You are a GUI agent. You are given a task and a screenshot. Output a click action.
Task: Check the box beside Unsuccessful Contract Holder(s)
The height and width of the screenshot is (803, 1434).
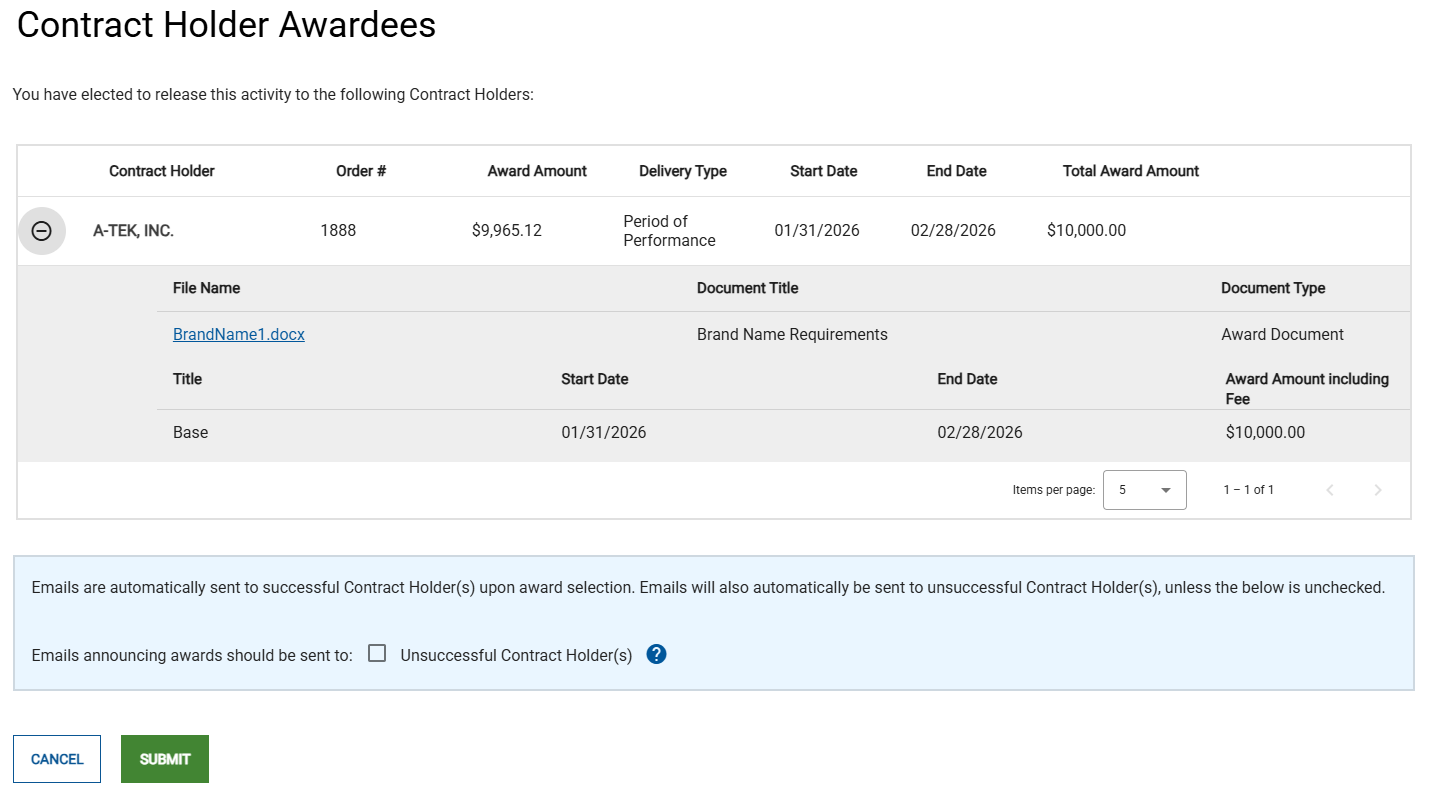377,653
